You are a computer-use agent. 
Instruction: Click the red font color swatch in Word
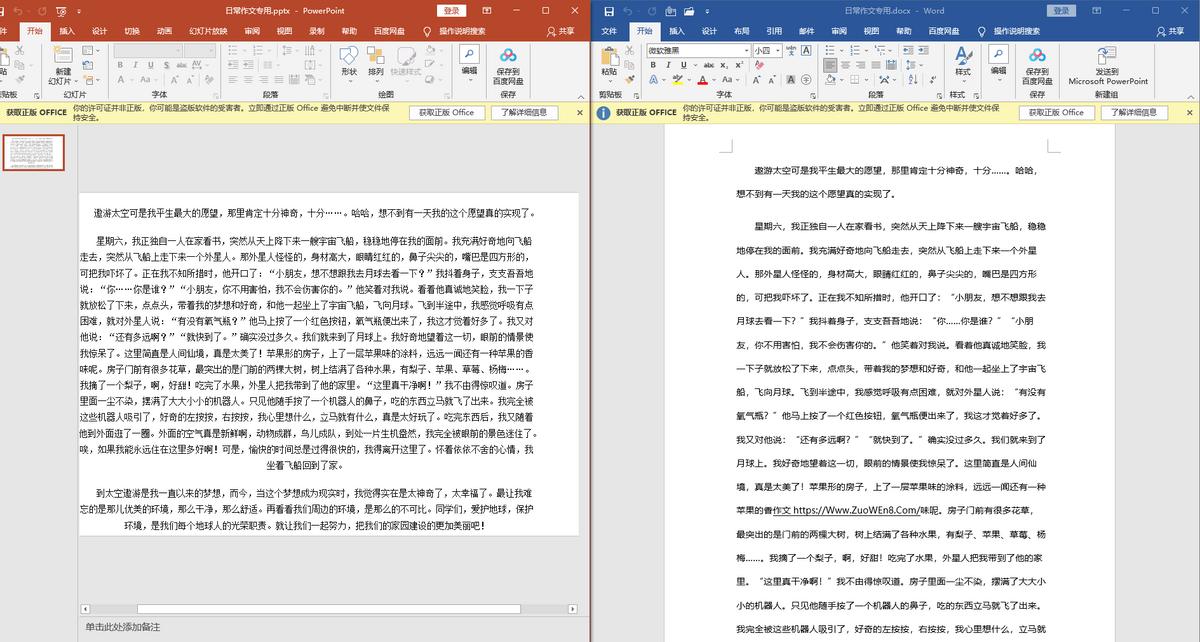click(702, 78)
